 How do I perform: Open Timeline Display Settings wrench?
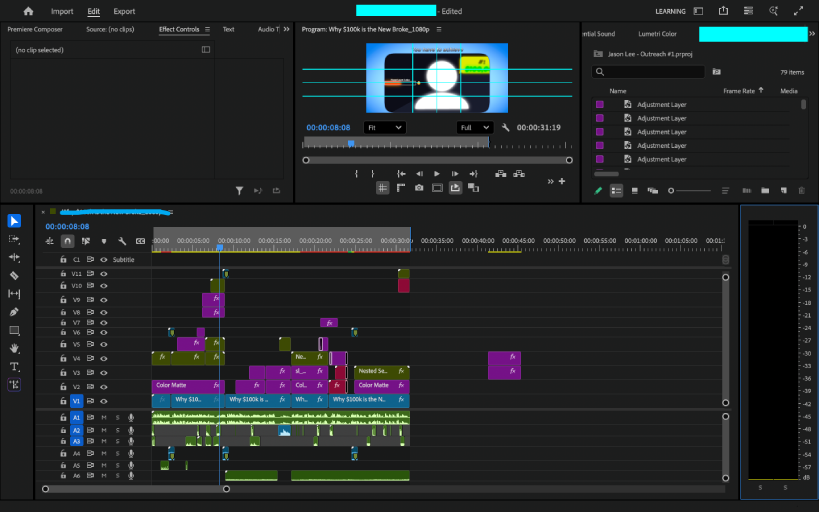pyautogui.click(x=122, y=241)
